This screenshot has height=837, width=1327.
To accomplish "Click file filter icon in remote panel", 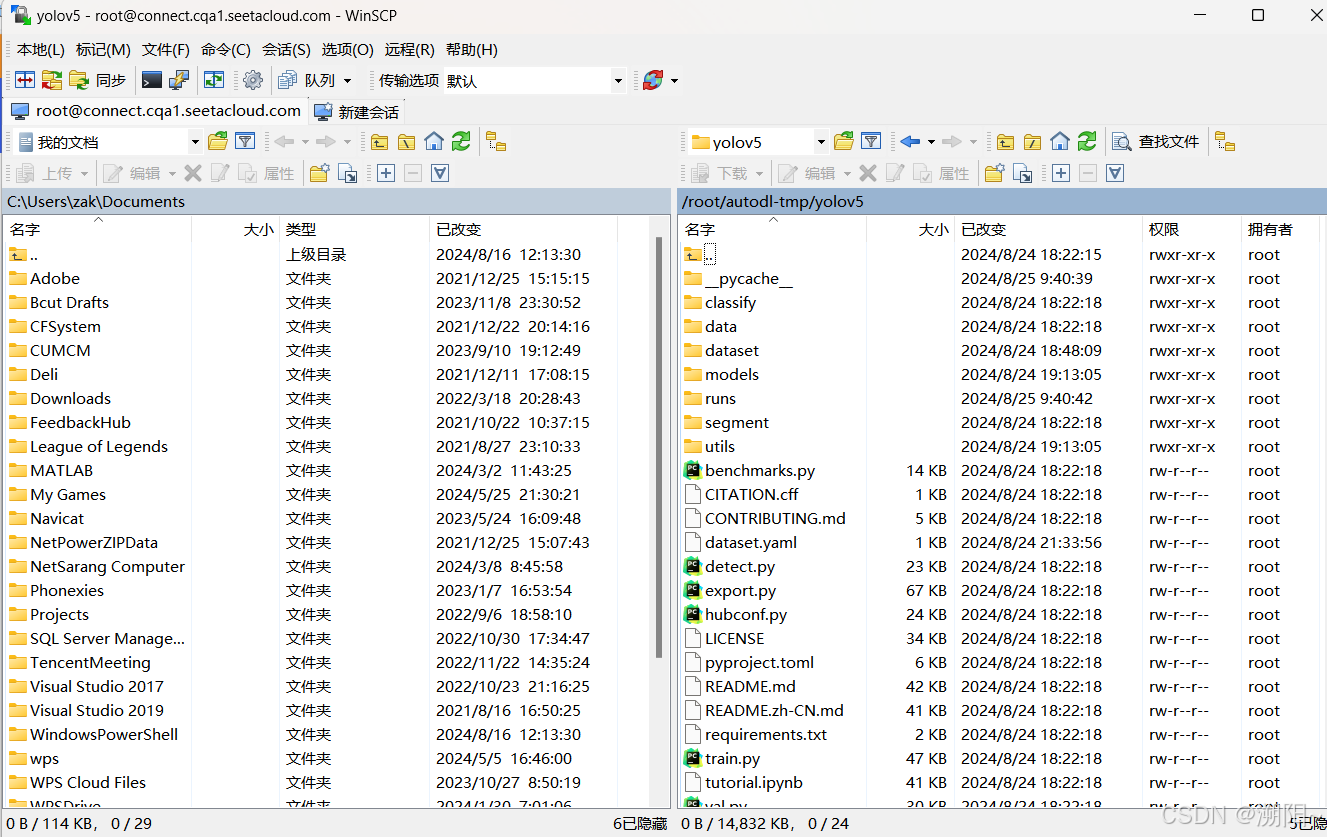I will [x=871, y=142].
